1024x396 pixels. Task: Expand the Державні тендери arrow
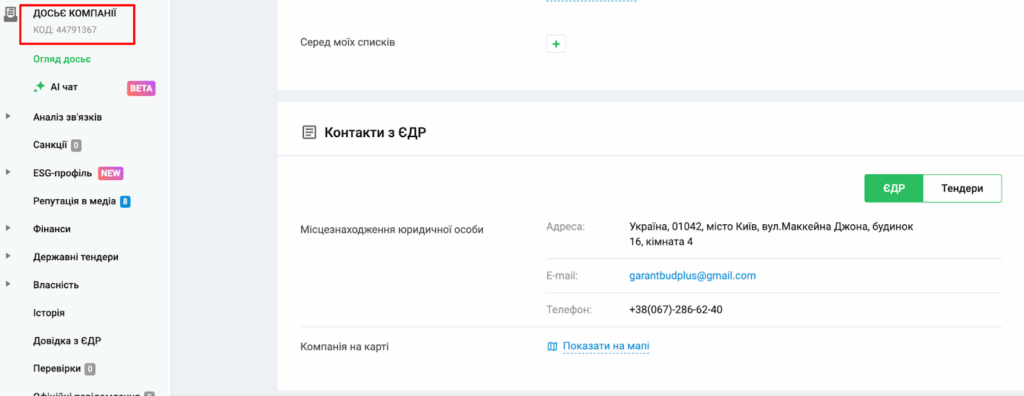8,256
